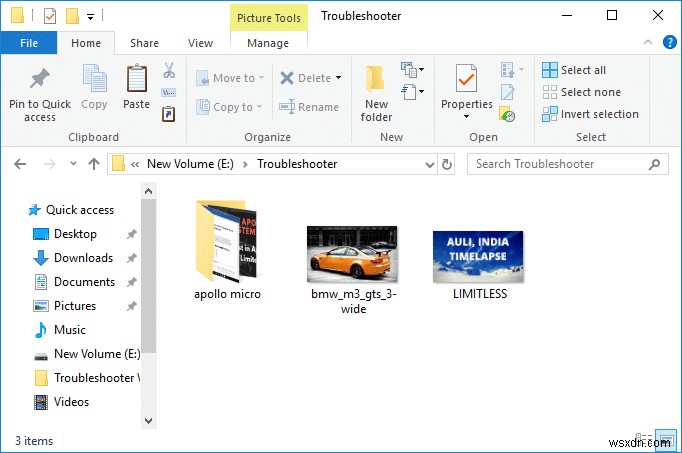The height and width of the screenshot is (453, 682).
Task: Click Select none
Action: [582, 92]
